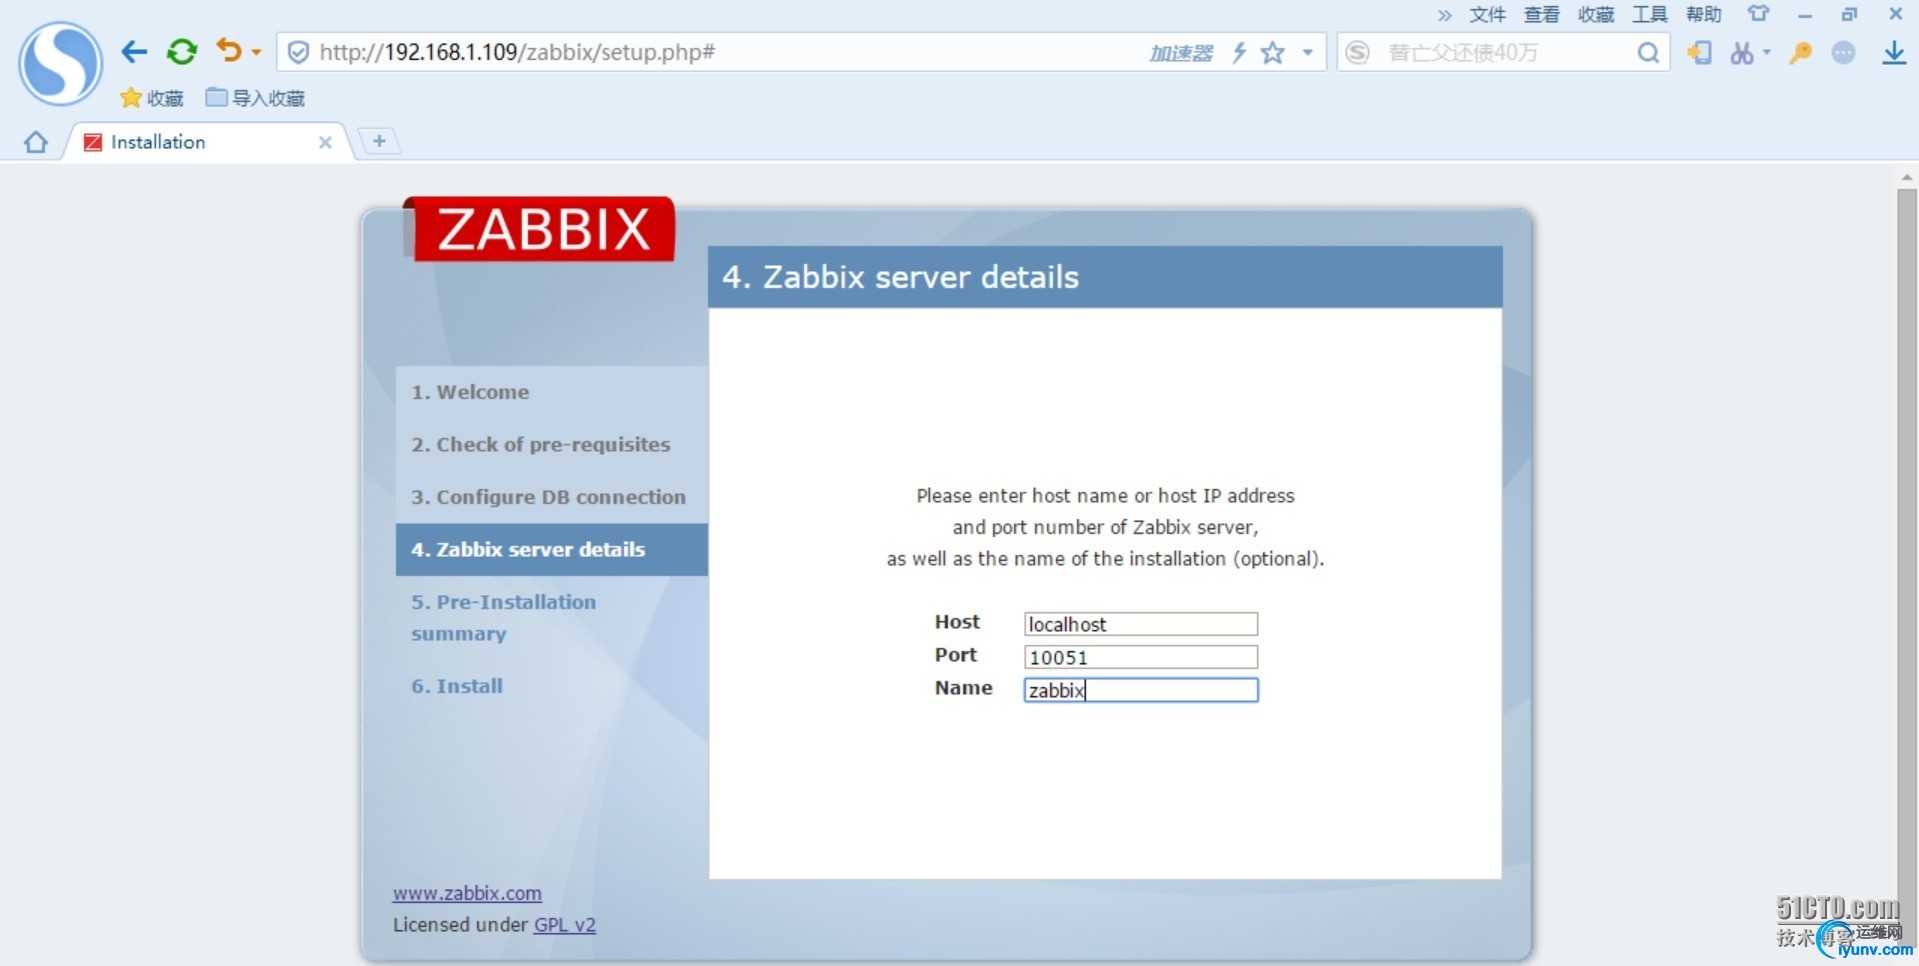Open the 导入收藏 import bookmarks folder
This screenshot has height=966, width=1919.
255,98
